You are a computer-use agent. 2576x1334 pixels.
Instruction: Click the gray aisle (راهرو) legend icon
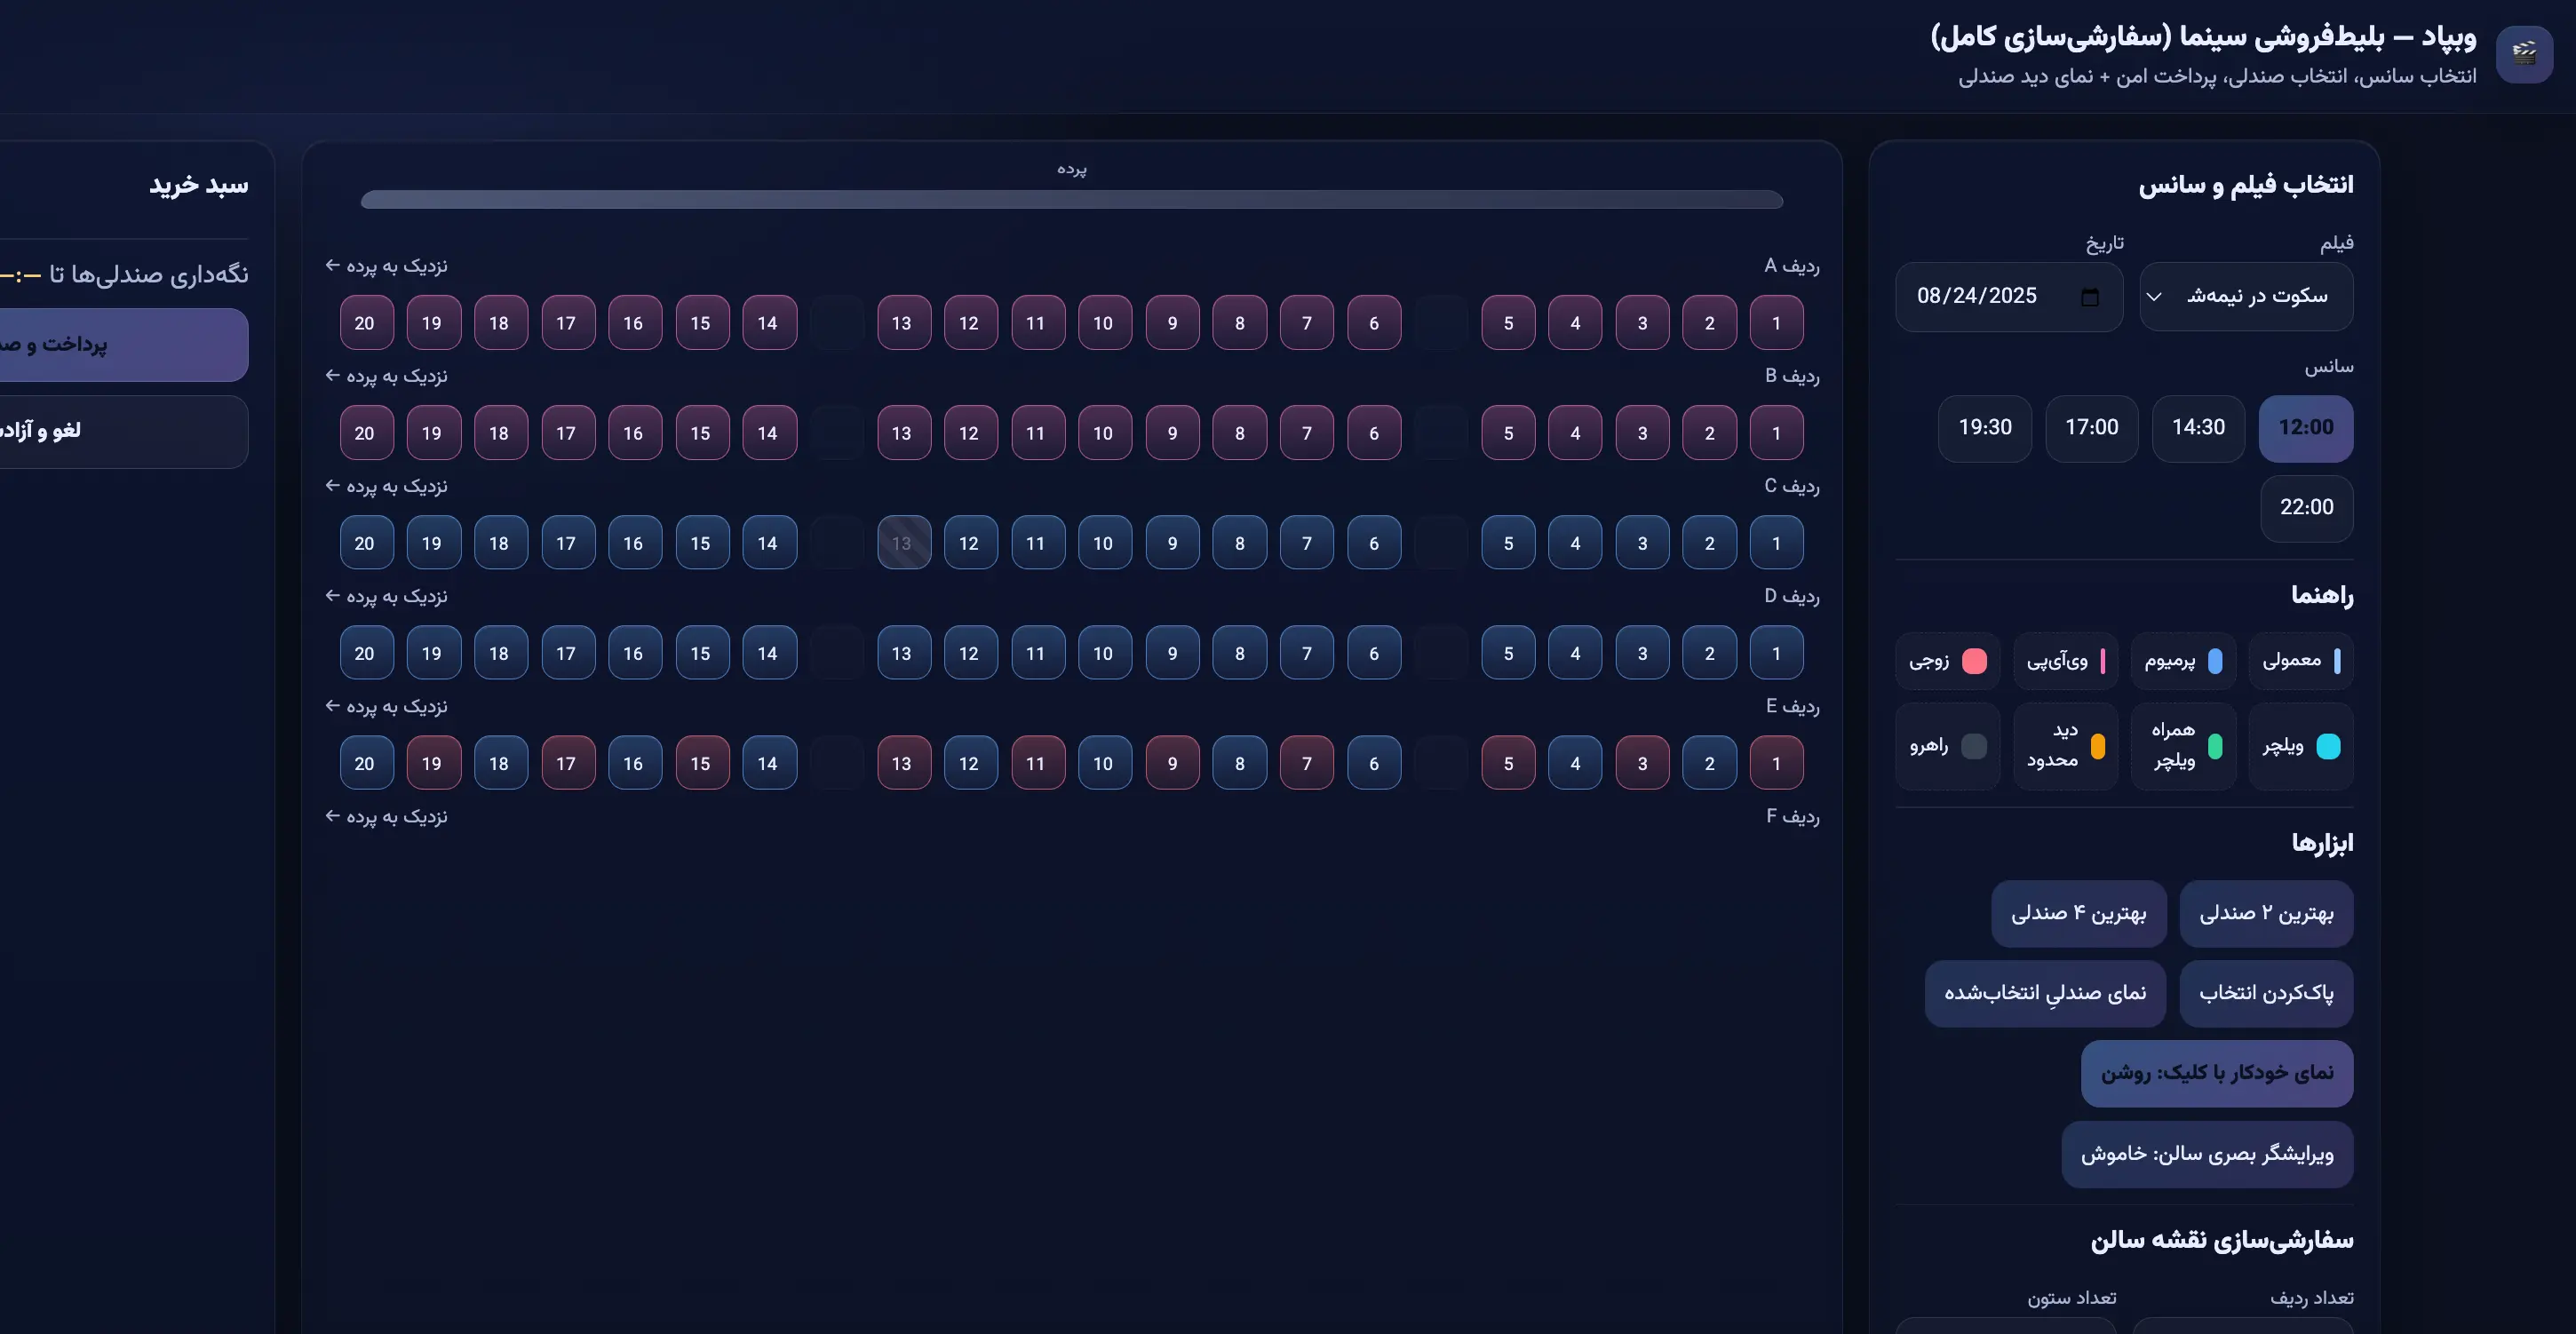pyautogui.click(x=1973, y=746)
